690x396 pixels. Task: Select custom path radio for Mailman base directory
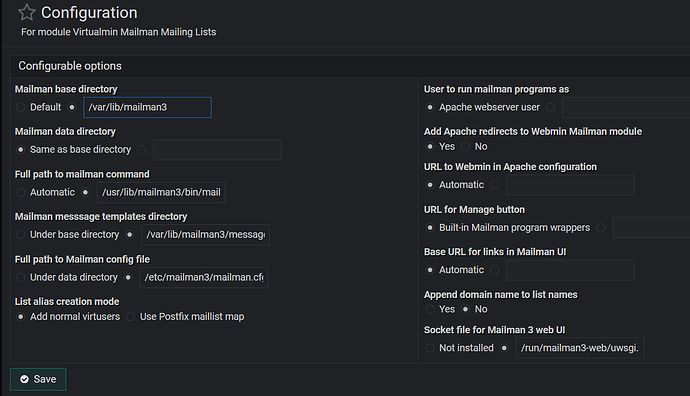[72, 107]
